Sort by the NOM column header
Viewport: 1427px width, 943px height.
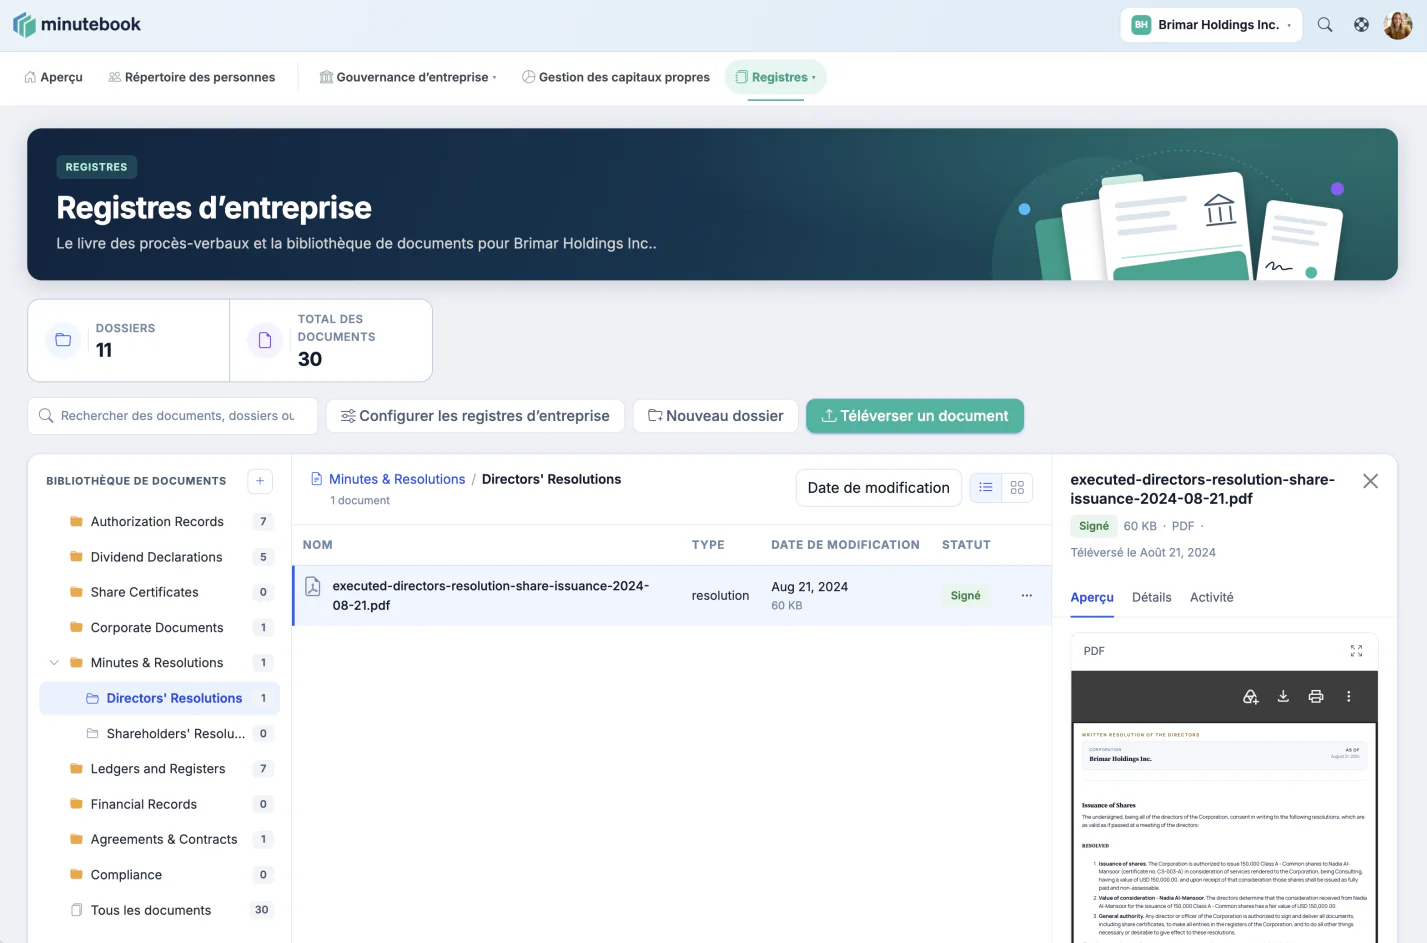pos(318,545)
